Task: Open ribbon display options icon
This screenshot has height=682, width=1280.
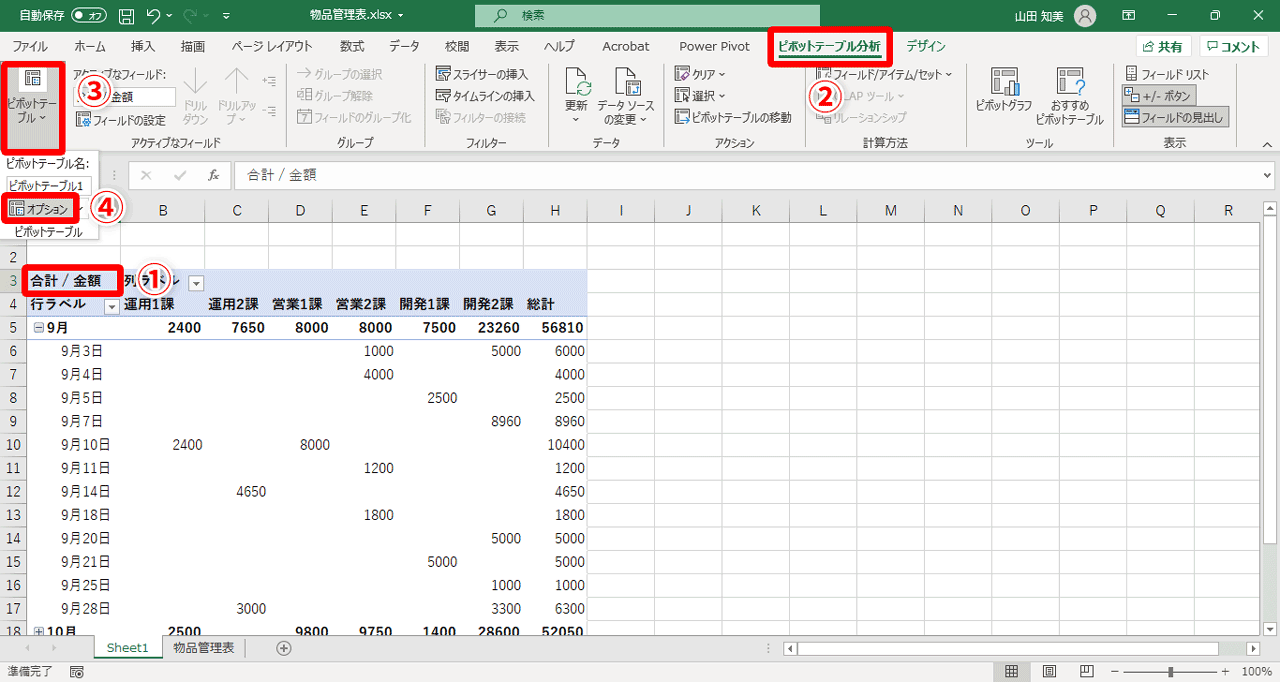Action: click(1128, 16)
